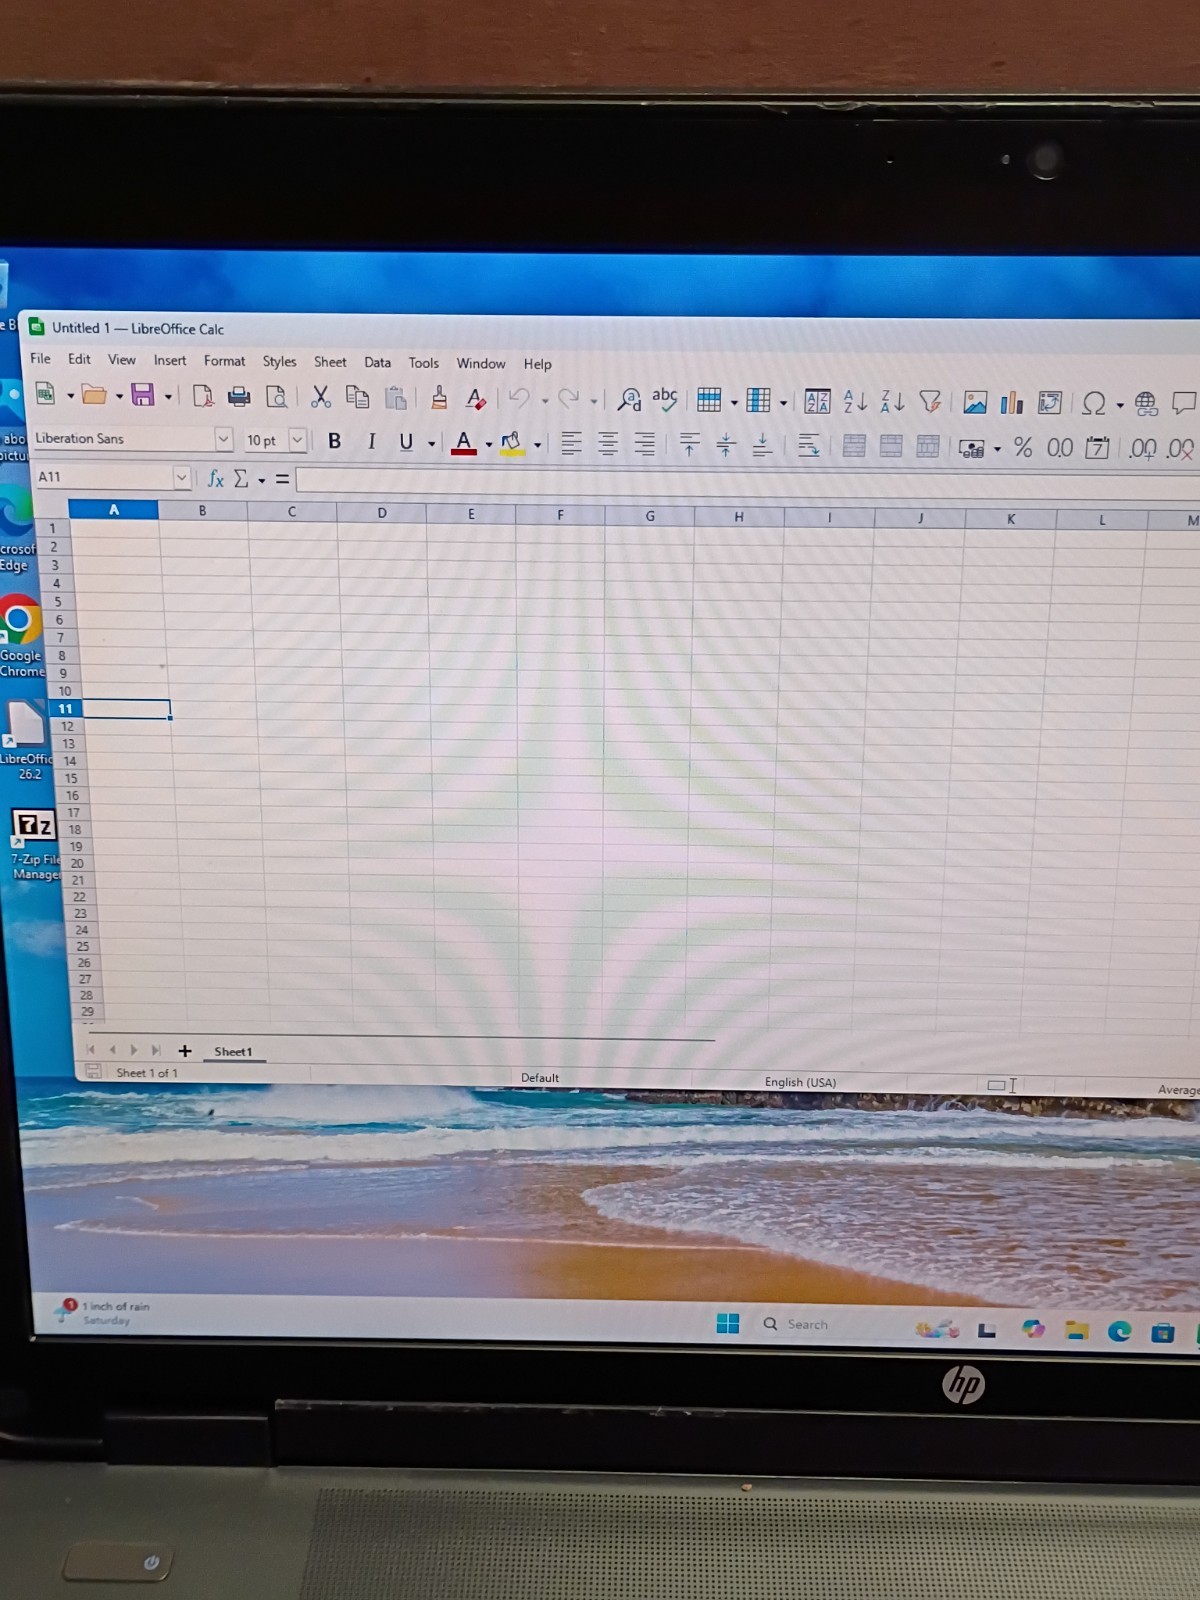1200x1600 pixels.
Task: Open the Data menu
Action: pos(377,362)
